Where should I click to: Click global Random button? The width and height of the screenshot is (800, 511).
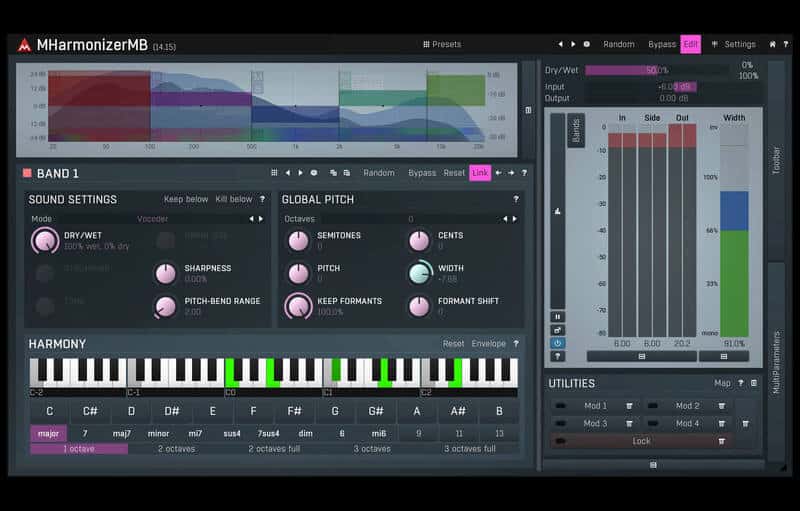pyautogui.click(x=618, y=44)
